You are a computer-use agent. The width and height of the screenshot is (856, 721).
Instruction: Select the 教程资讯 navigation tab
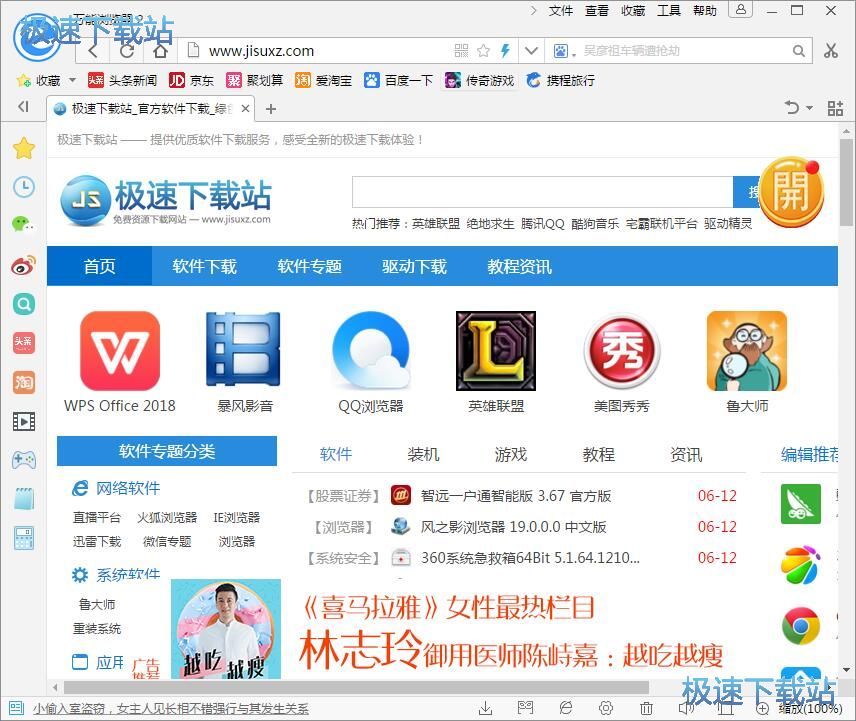tap(519, 266)
